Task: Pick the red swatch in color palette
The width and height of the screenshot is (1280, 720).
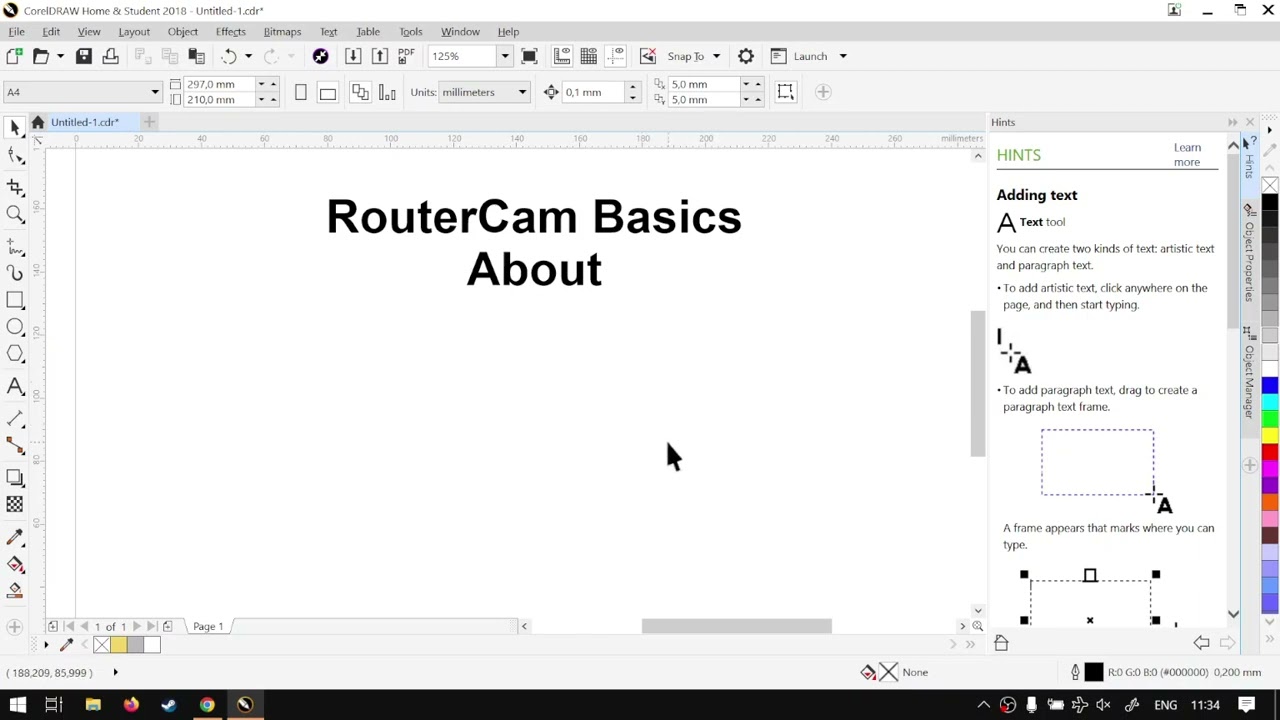Action: pyautogui.click(x=1270, y=452)
